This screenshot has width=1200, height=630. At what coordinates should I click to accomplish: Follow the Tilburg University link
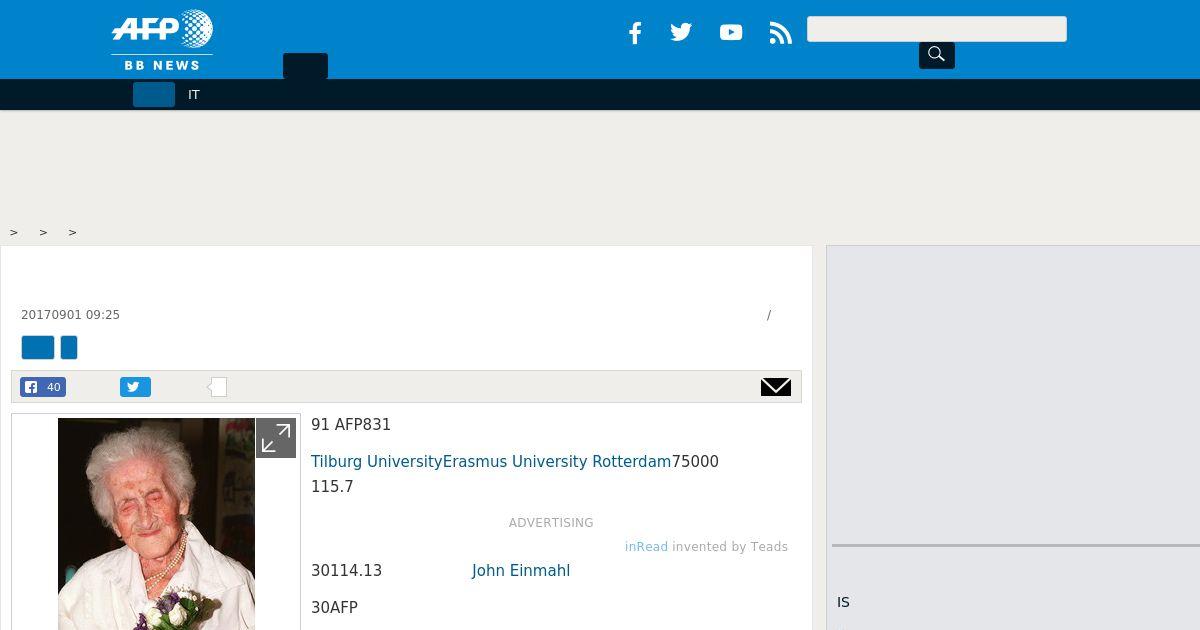point(377,462)
